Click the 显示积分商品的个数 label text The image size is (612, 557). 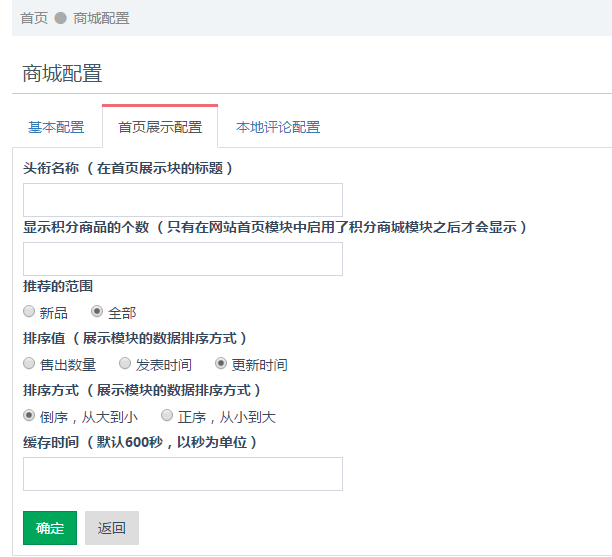coord(86,227)
